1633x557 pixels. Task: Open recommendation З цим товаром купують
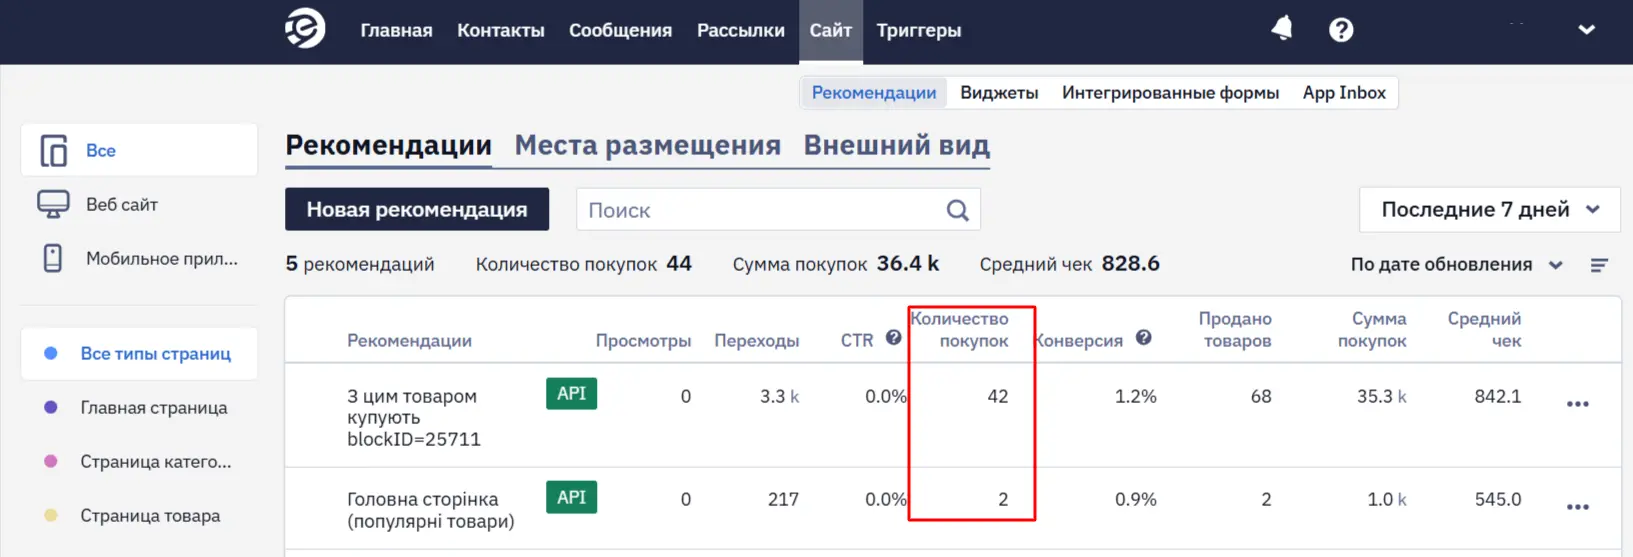click(413, 418)
